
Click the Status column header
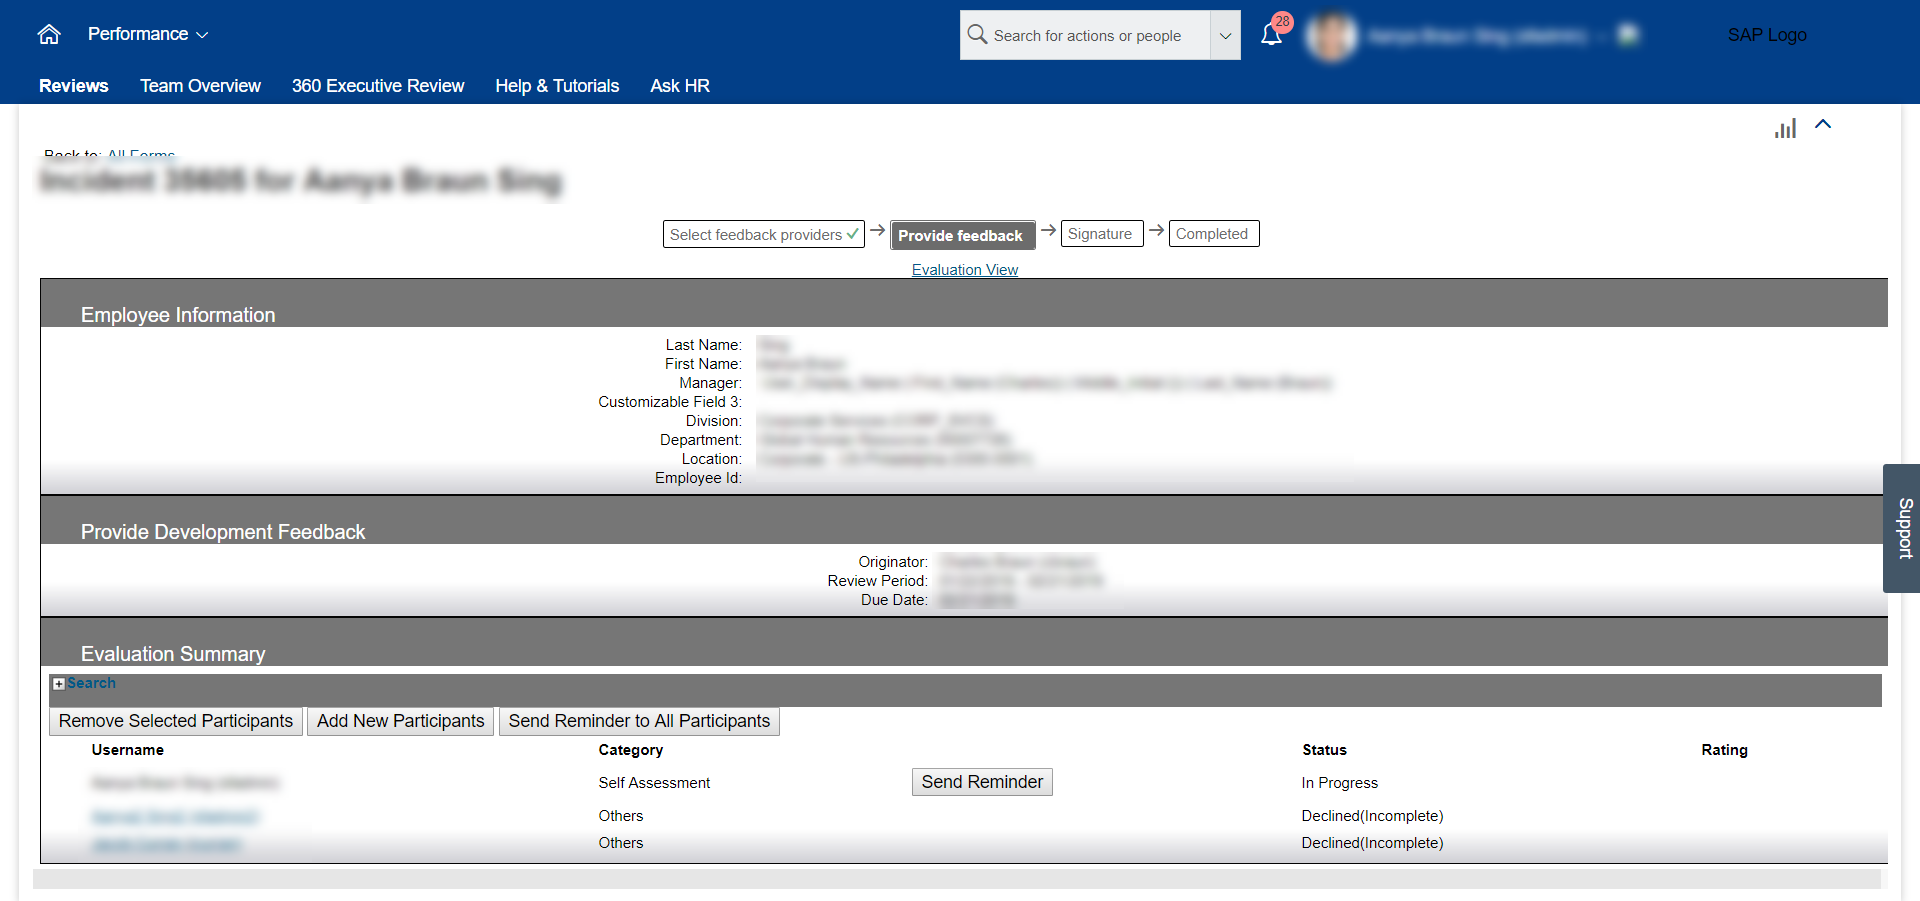[x=1324, y=750]
